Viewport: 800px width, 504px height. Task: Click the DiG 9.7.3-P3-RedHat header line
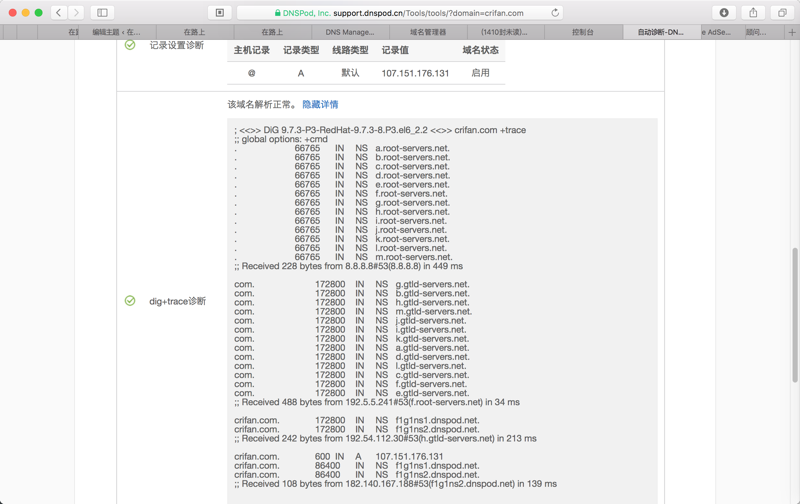(380, 130)
